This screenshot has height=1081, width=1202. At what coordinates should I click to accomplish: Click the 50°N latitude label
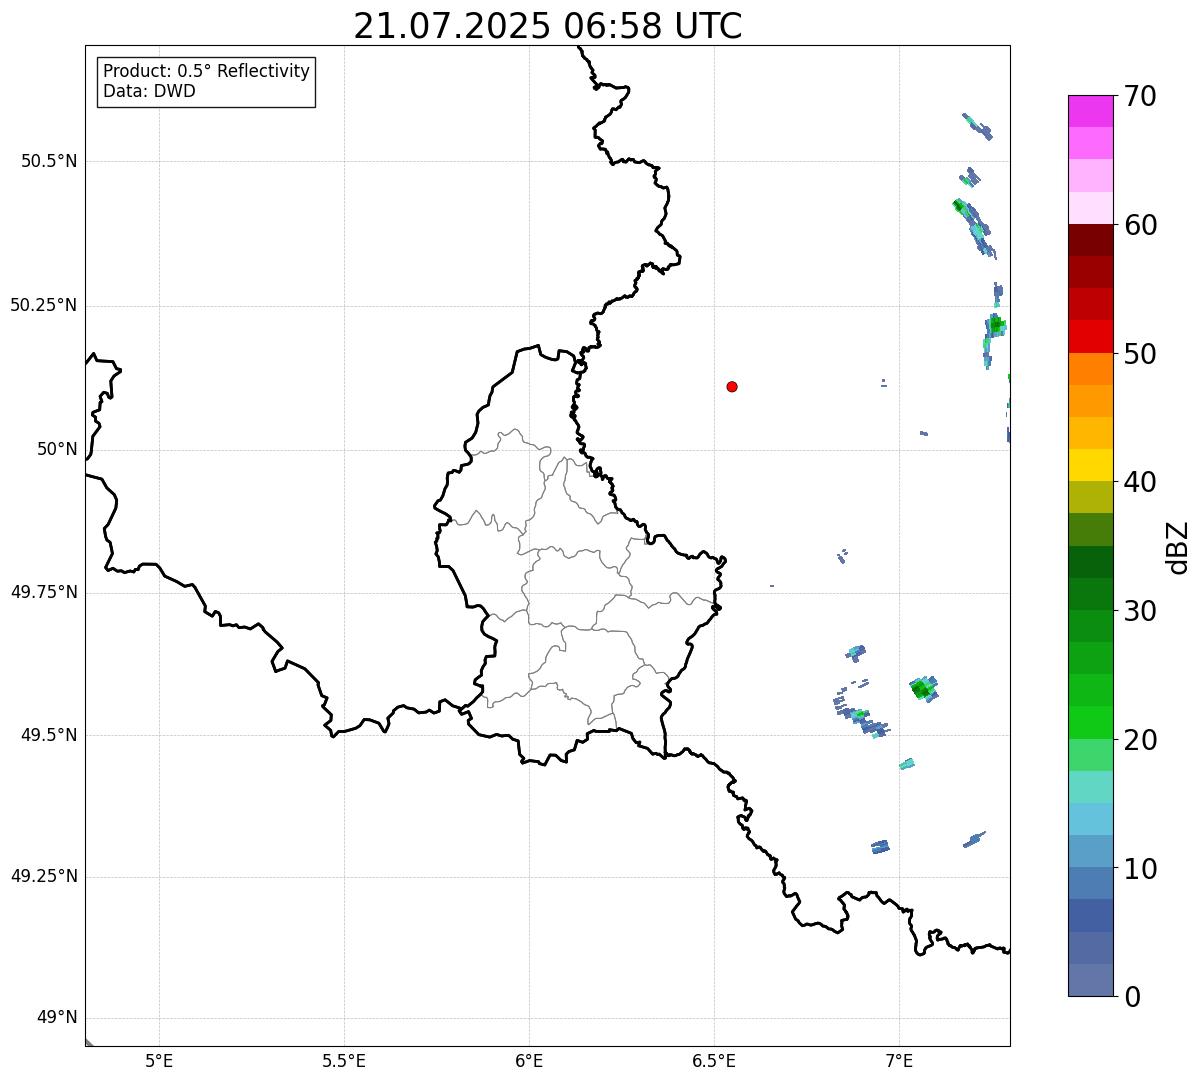tap(57, 449)
